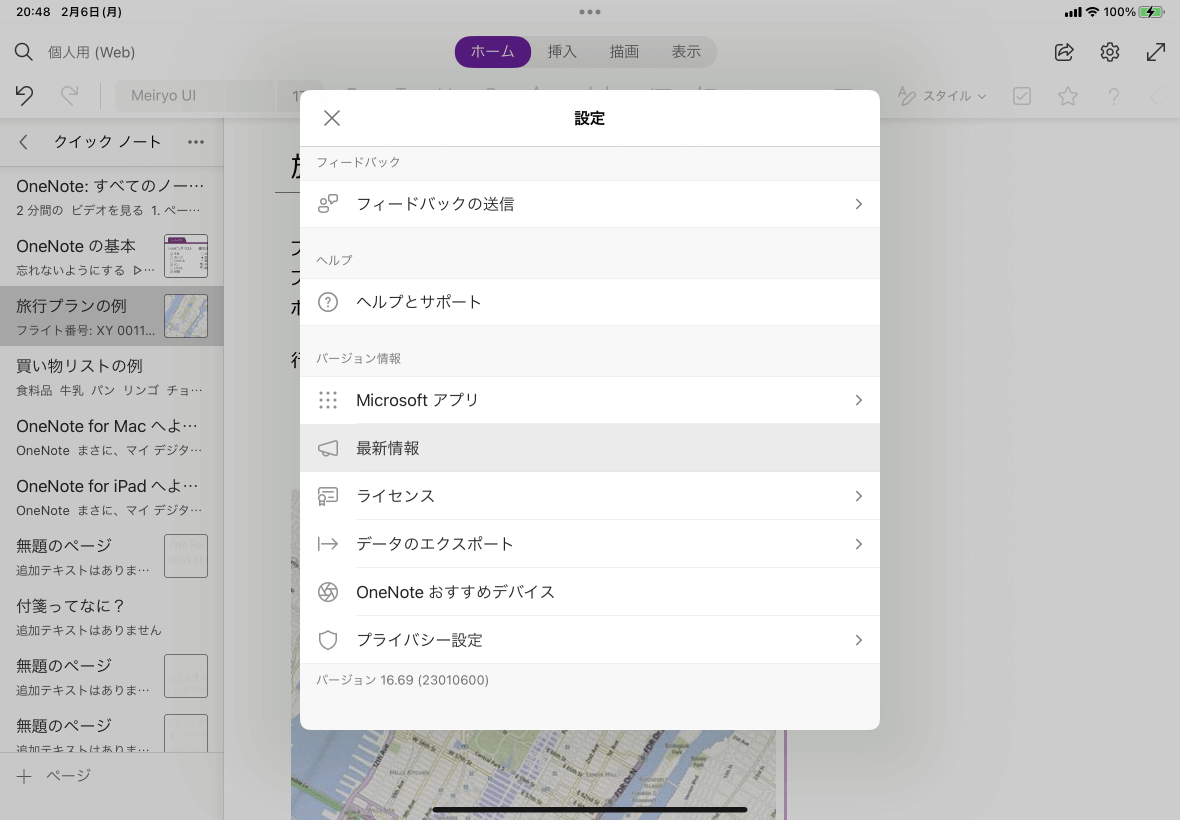Click the multitasking three dots at top
The height and width of the screenshot is (820, 1180).
[x=590, y=12]
